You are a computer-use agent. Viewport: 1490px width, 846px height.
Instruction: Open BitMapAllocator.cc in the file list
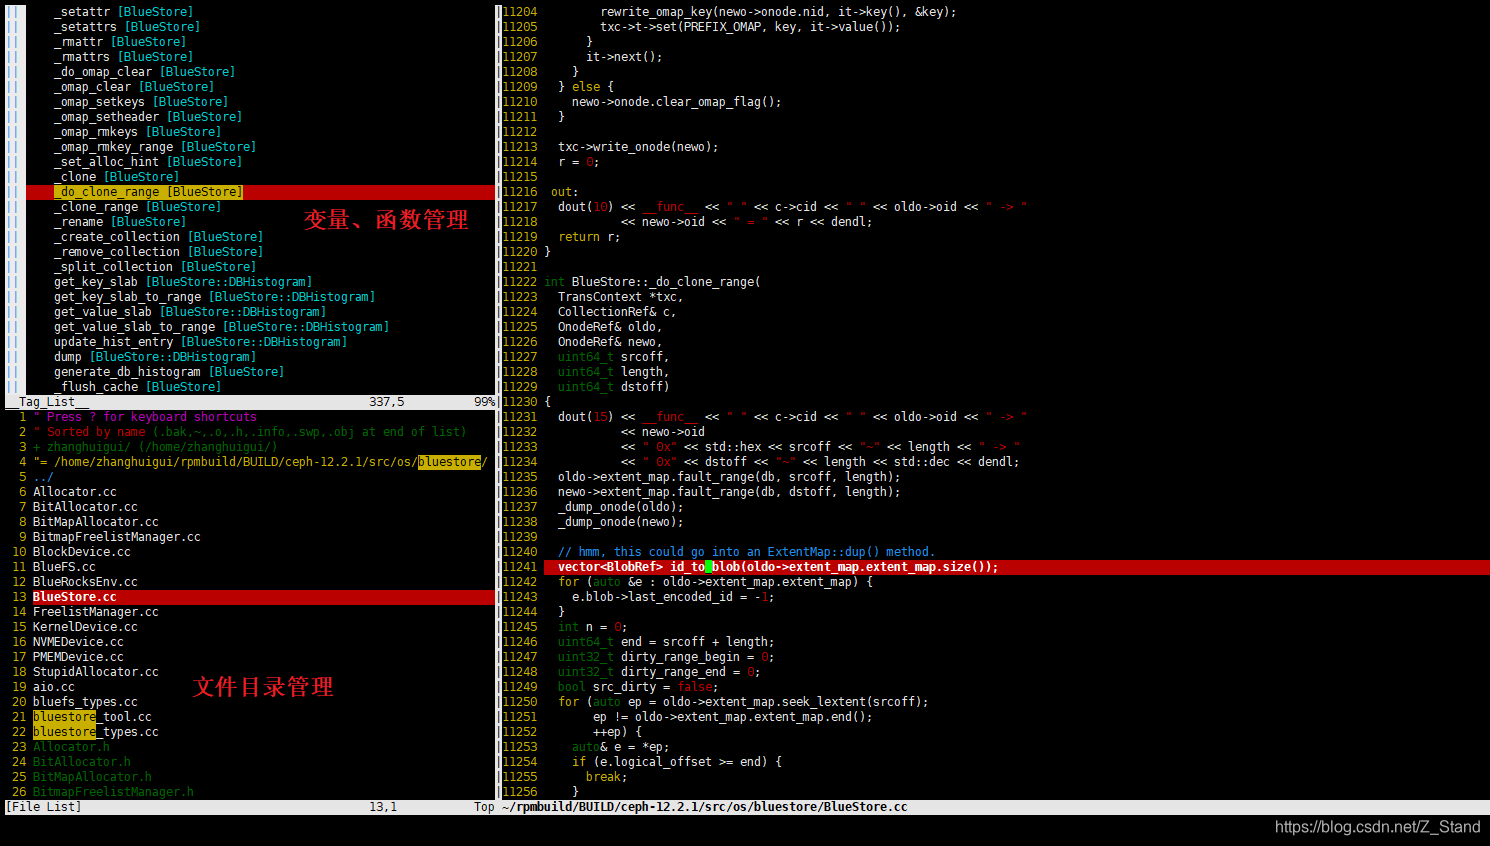click(x=96, y=522)
